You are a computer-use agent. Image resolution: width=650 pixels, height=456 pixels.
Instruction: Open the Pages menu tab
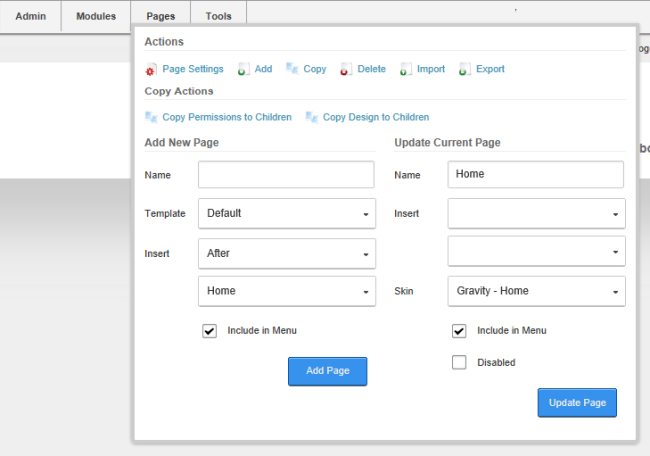161,16
